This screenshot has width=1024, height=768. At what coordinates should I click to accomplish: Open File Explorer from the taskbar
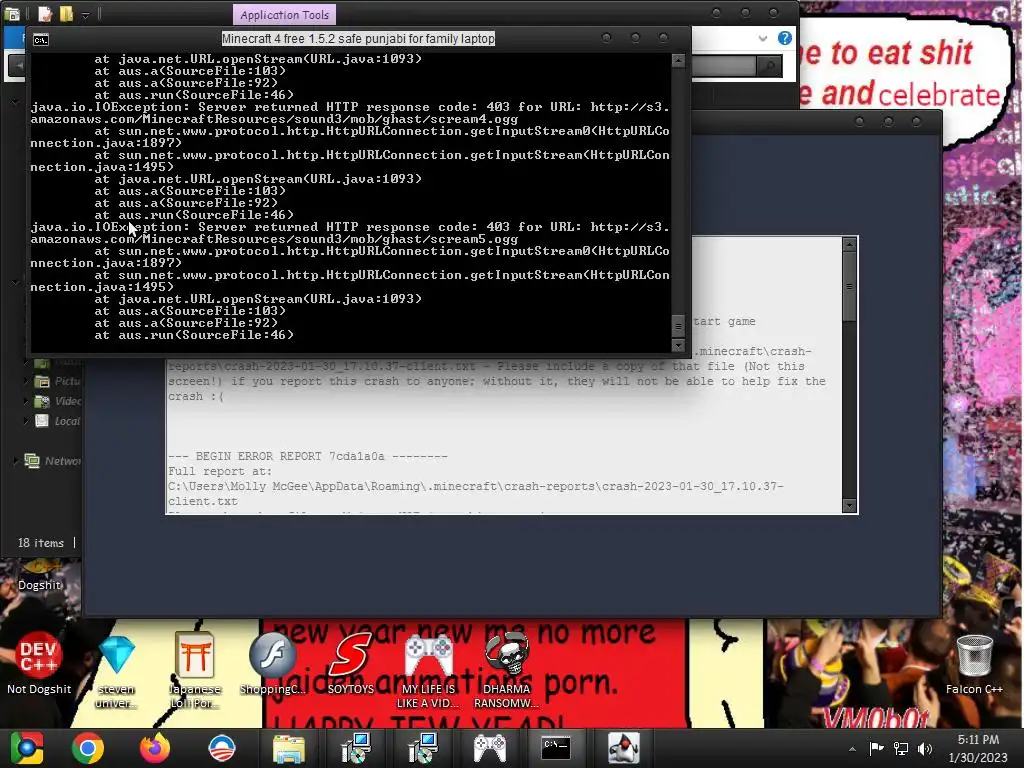click(x=288, y=748)
